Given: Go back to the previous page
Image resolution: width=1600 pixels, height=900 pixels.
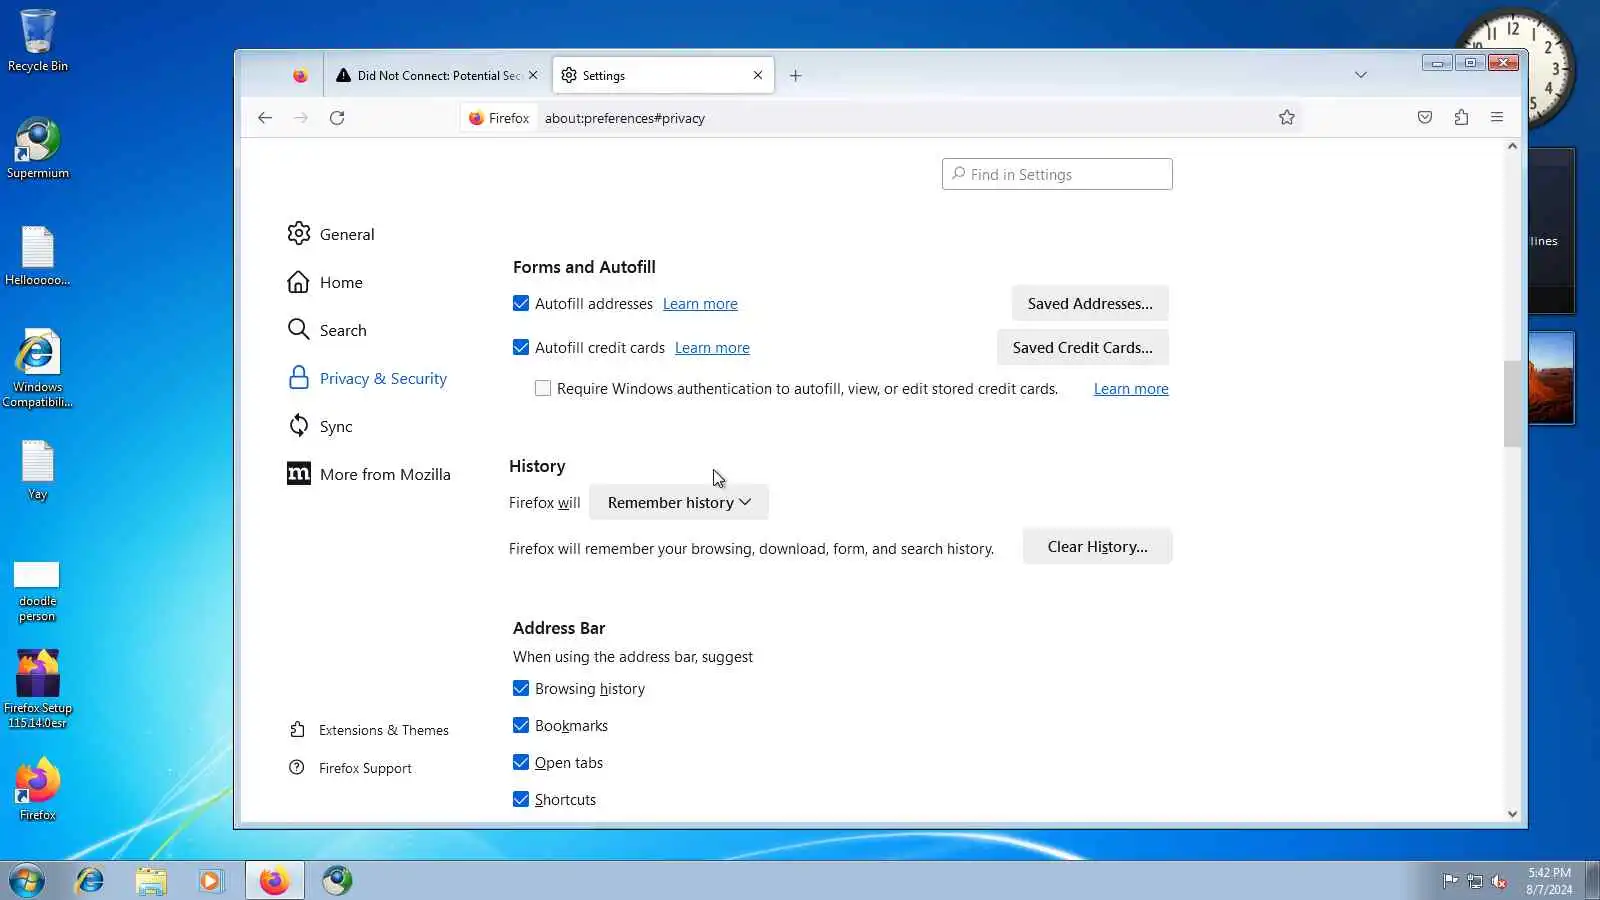Looking at the screenshot, I should 265,118.
